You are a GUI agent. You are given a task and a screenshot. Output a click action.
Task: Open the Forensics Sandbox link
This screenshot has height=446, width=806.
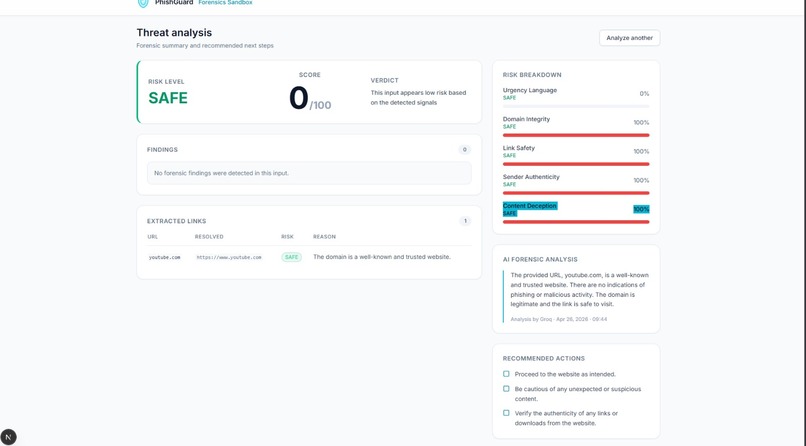point(225,3)
